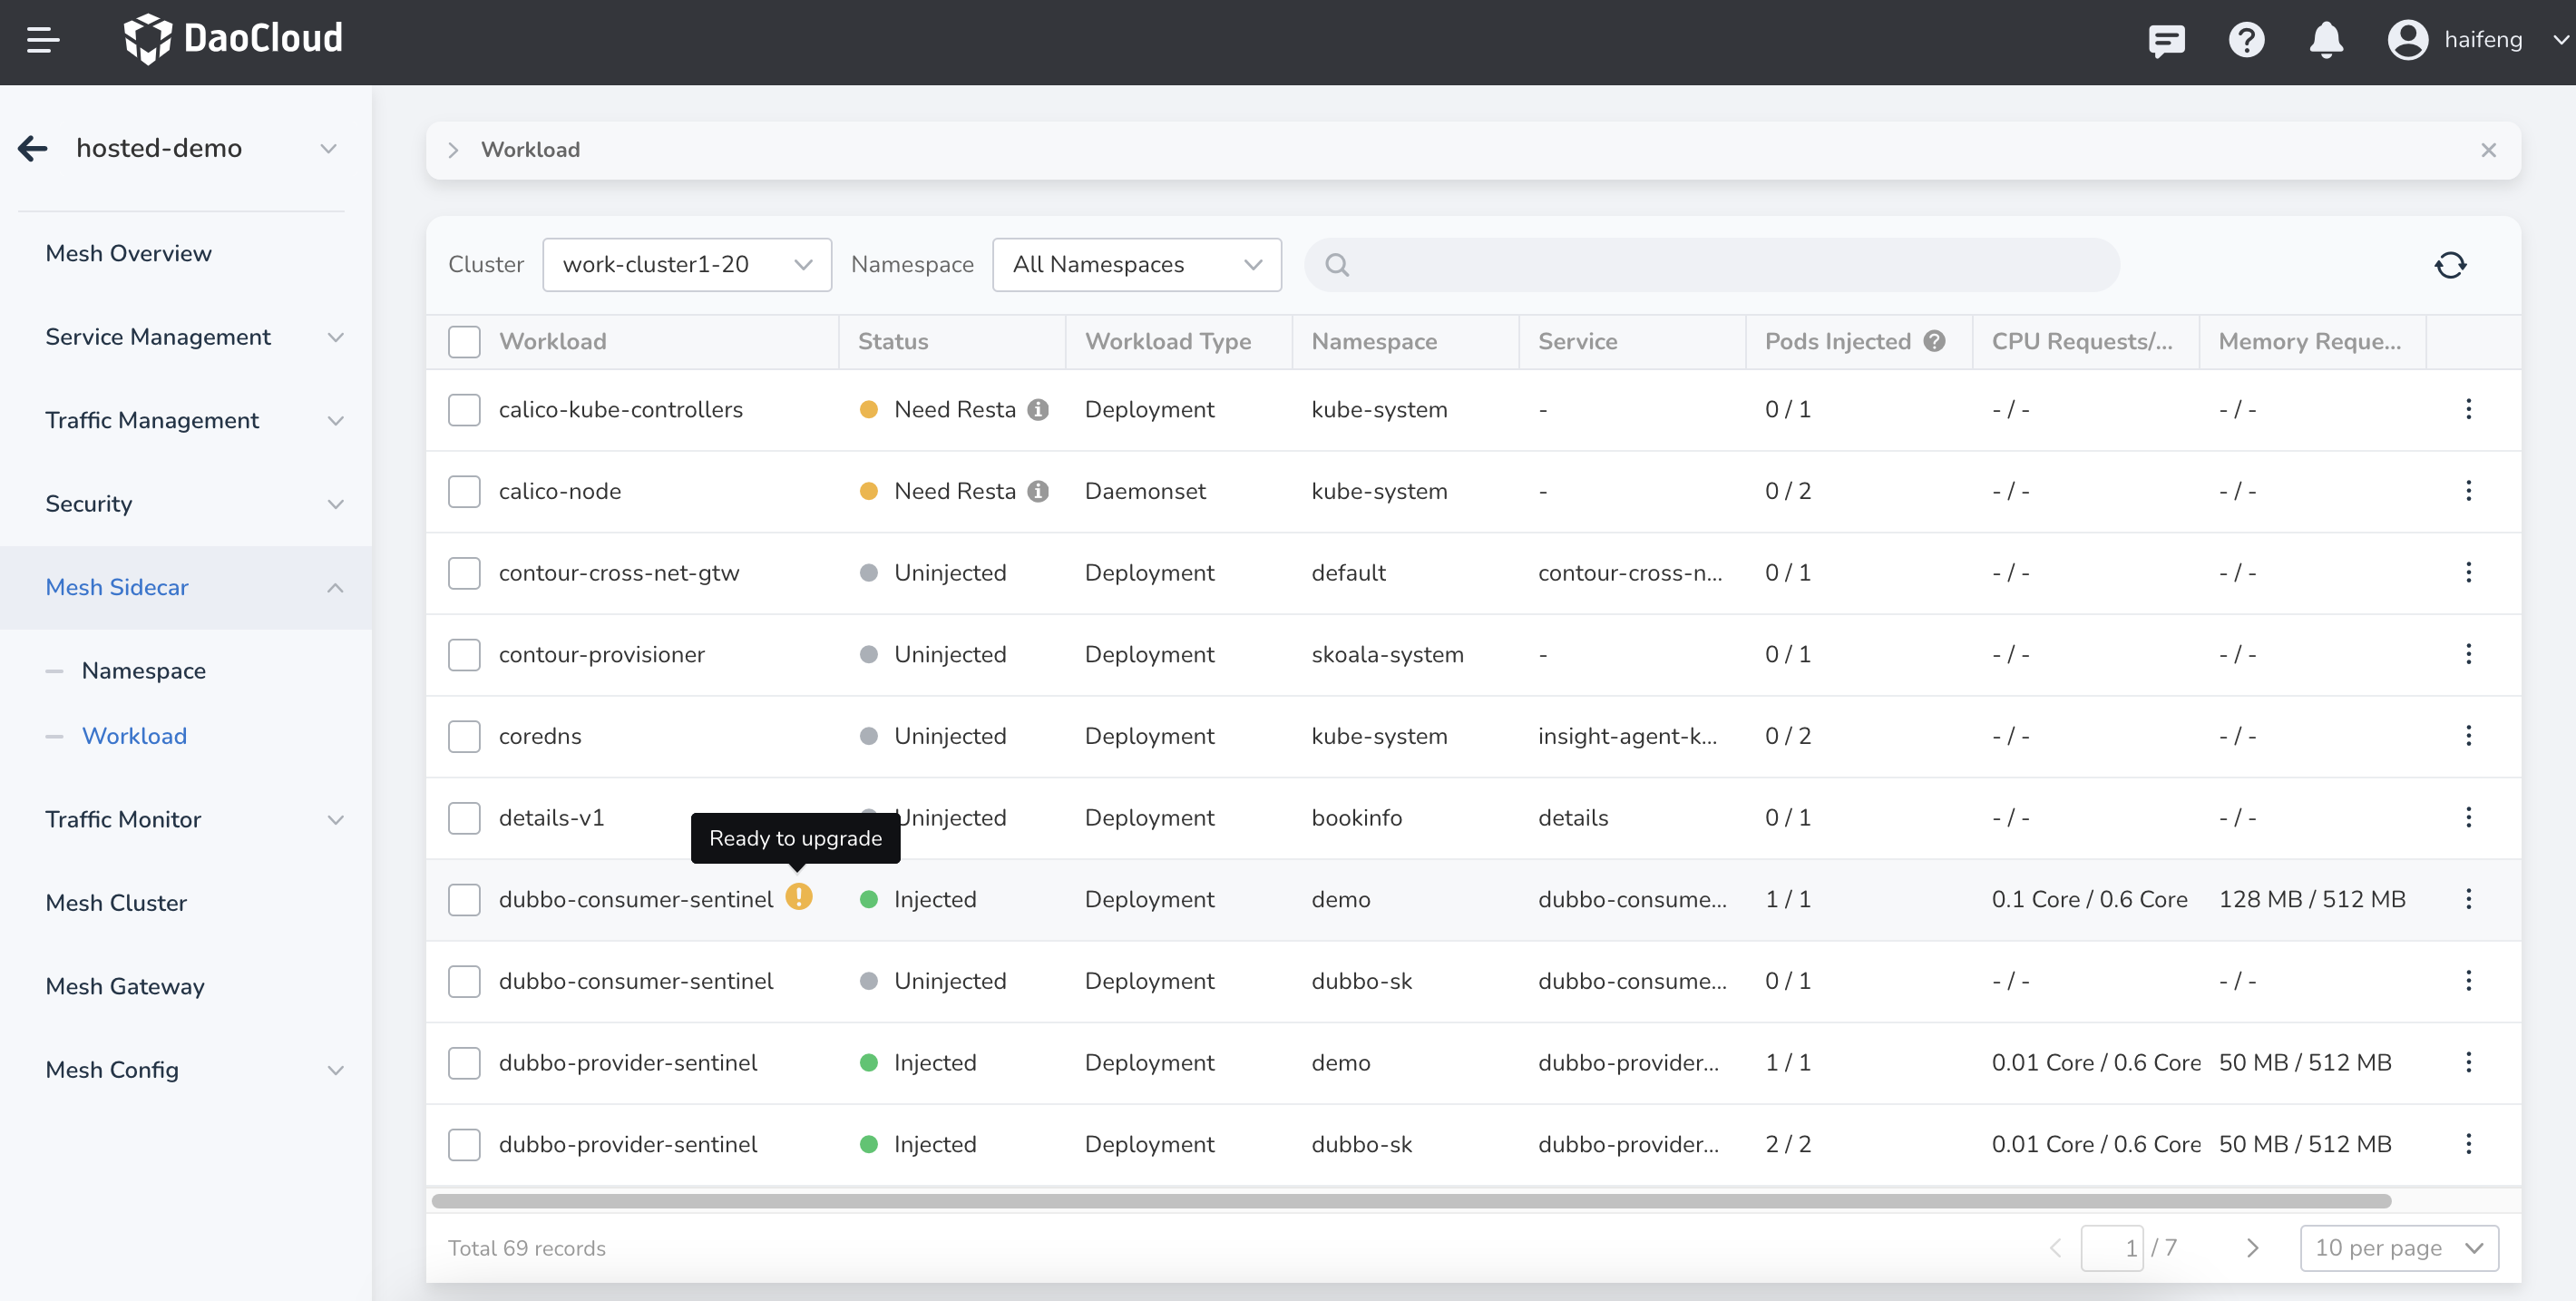Open the contour-provisioner workload
2576x1301 pixels.
click(x=602, y=655)
